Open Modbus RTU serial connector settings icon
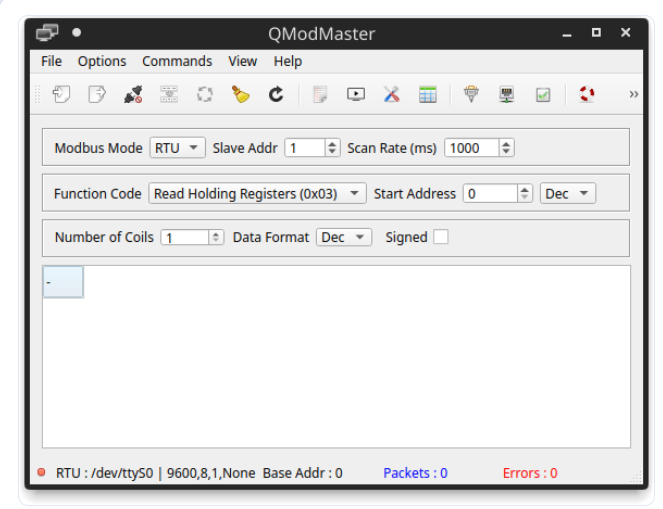 tap(471, 94)
